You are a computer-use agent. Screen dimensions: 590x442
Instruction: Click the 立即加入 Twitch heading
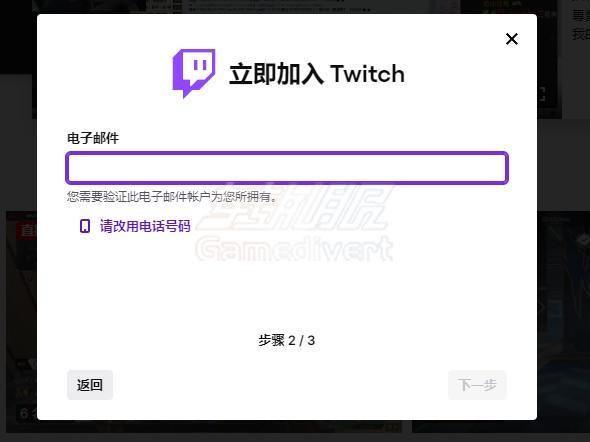click(317, 74)
